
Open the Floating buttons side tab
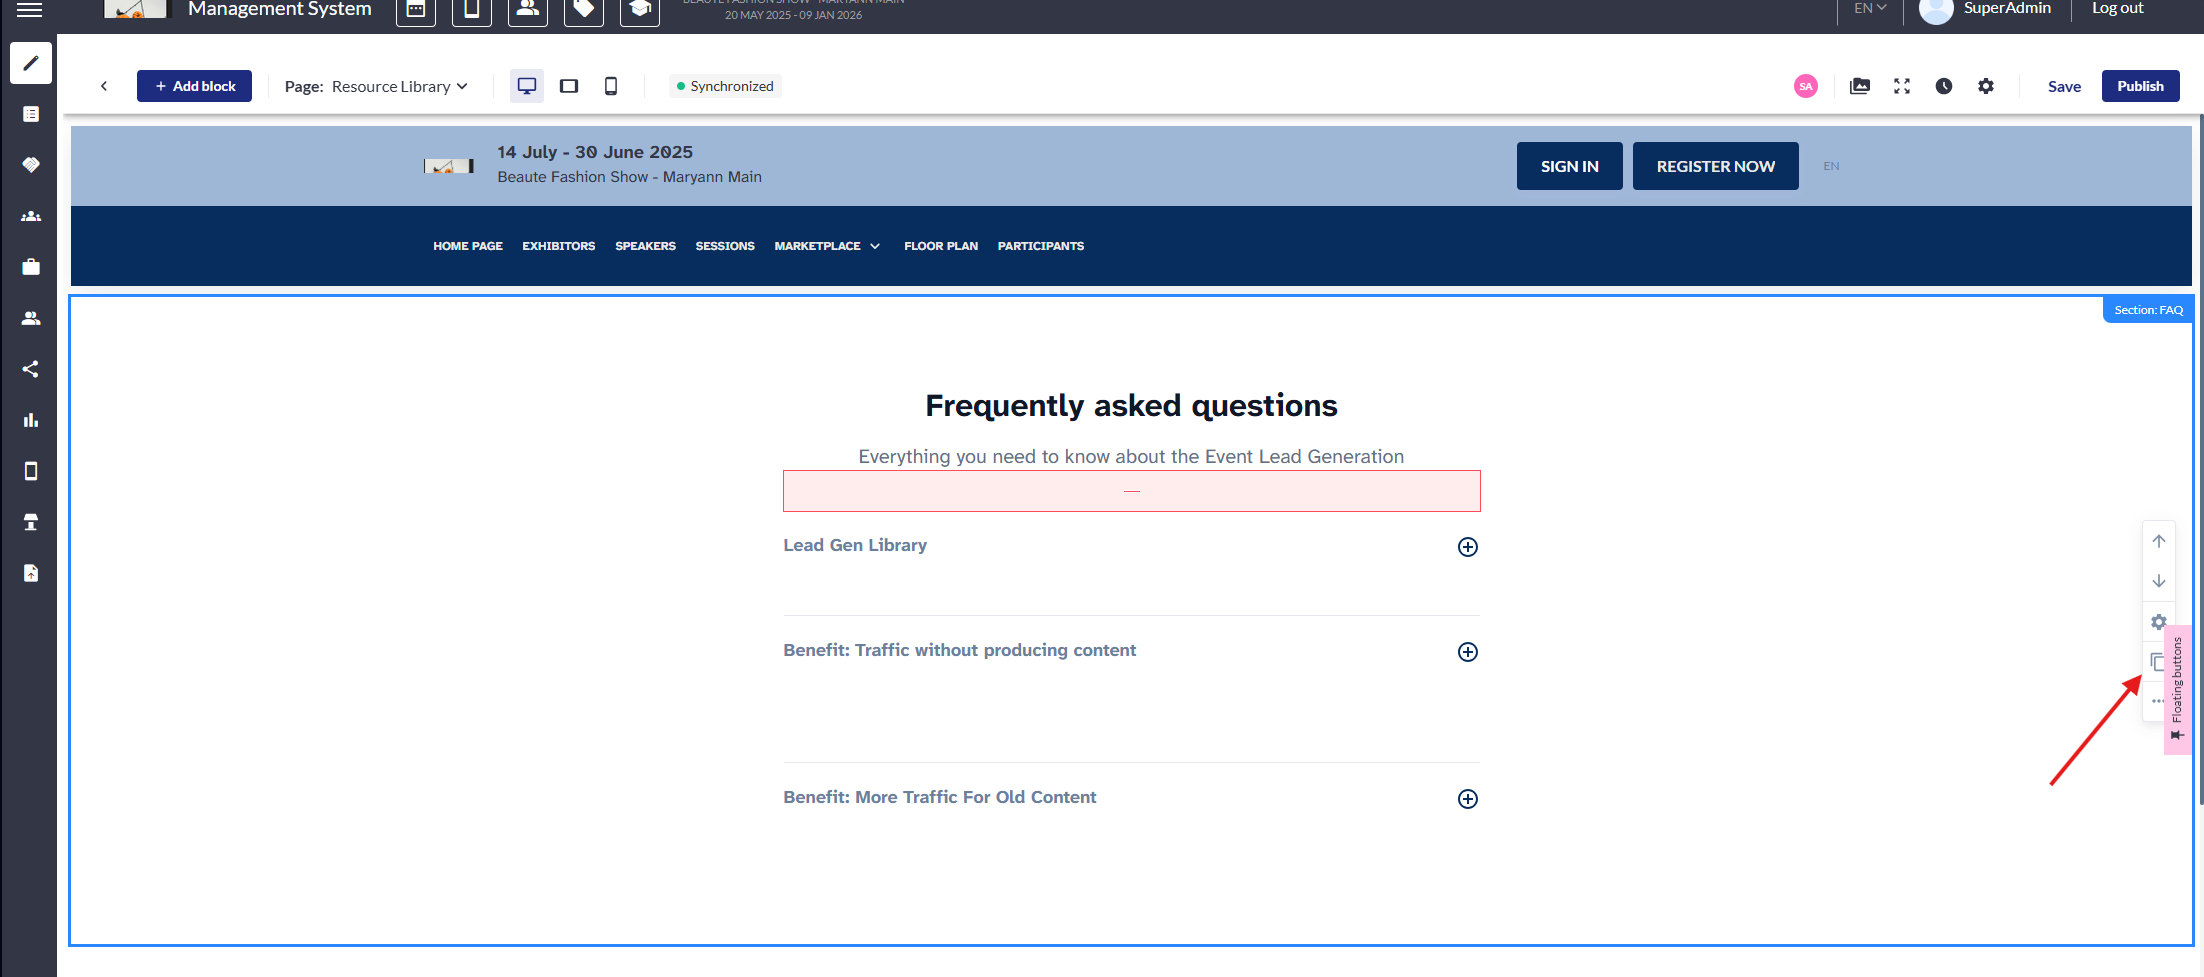[2177, 690]
